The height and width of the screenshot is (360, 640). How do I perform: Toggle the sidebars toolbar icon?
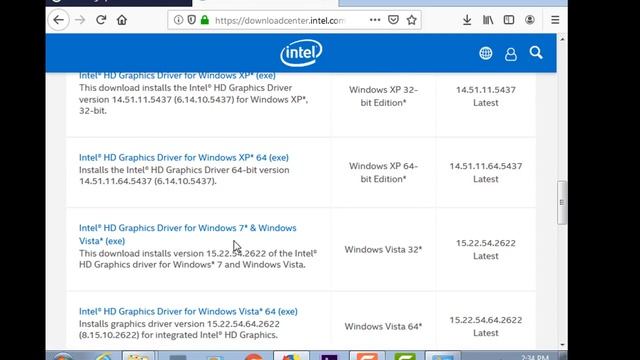(509, 20)
